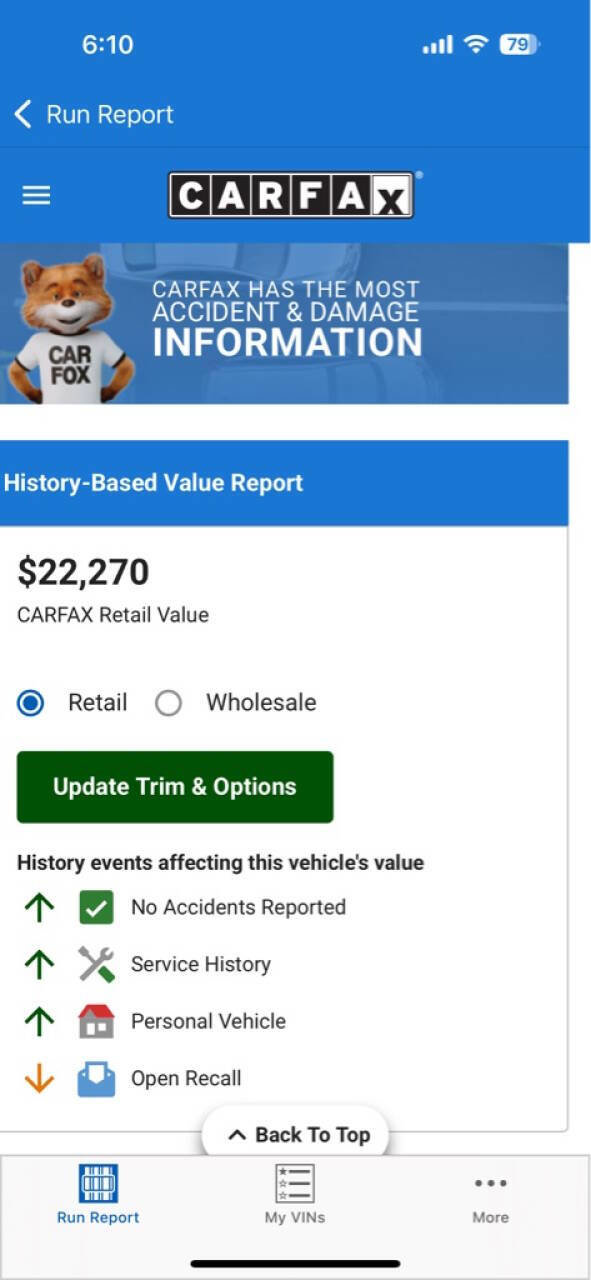591x1280 pixels.
Task: Go back using Run Report navigation link
Action: point(95,113)
